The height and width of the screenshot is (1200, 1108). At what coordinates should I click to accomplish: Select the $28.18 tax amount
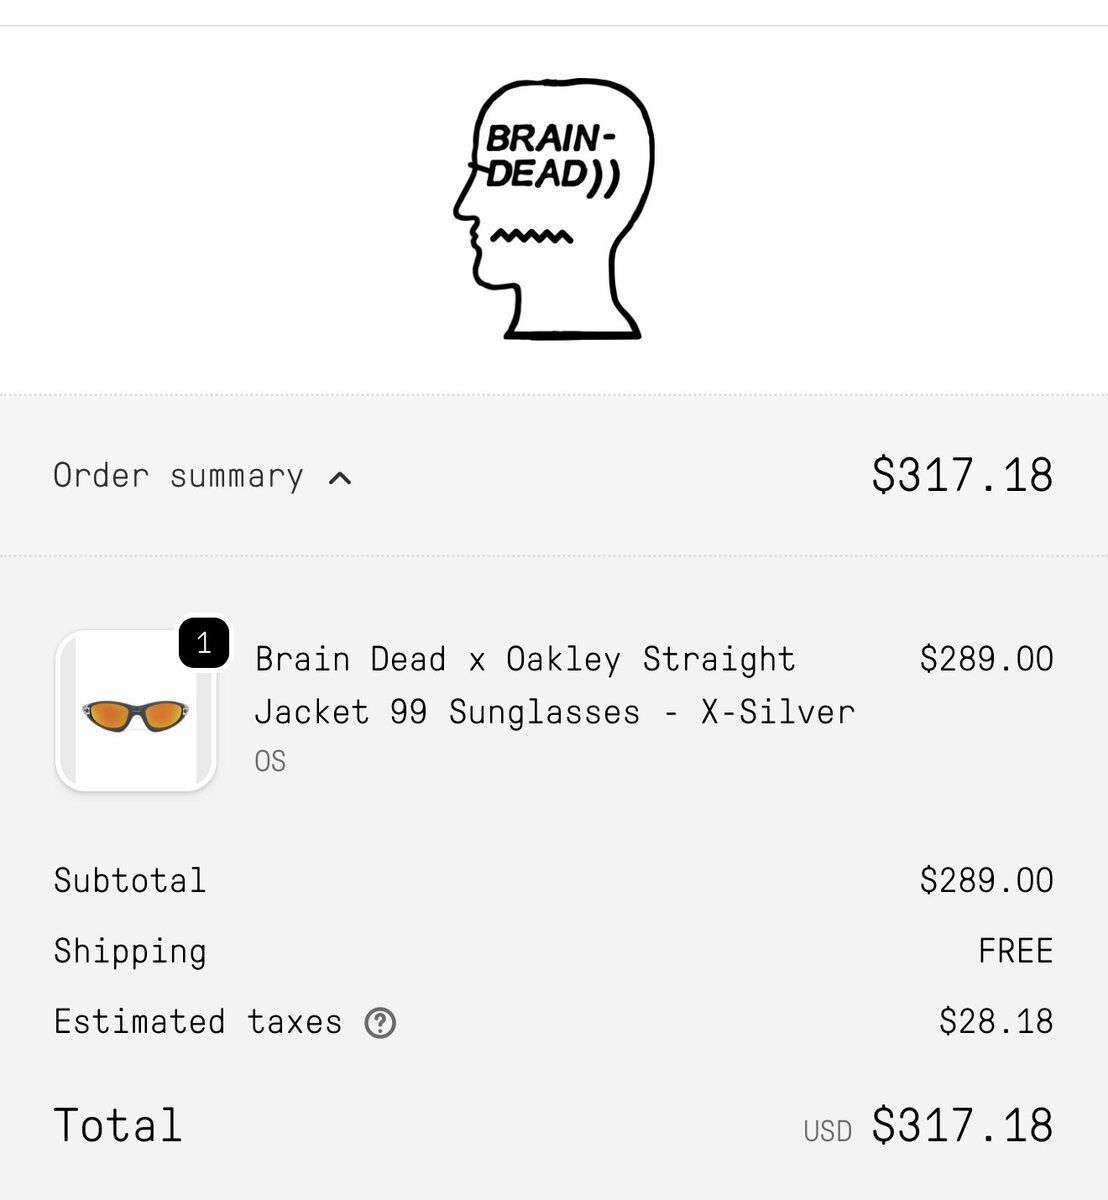pos(996,1022)
